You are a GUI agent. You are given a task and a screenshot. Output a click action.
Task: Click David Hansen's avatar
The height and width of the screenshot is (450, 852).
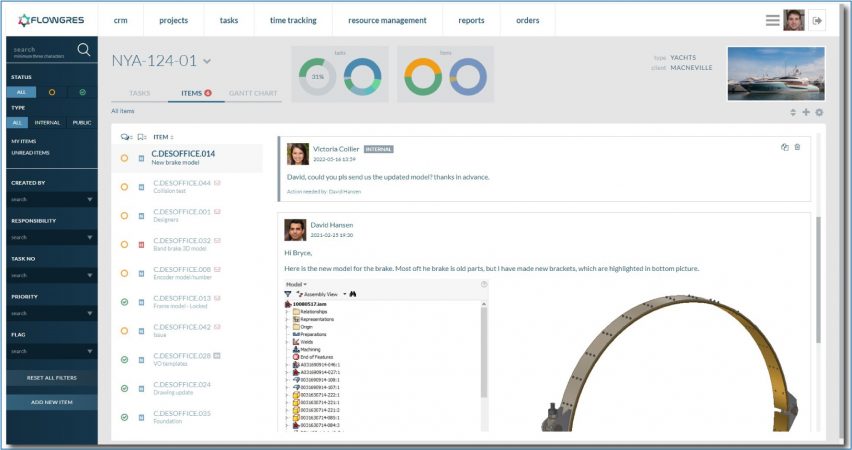[295, 230]
